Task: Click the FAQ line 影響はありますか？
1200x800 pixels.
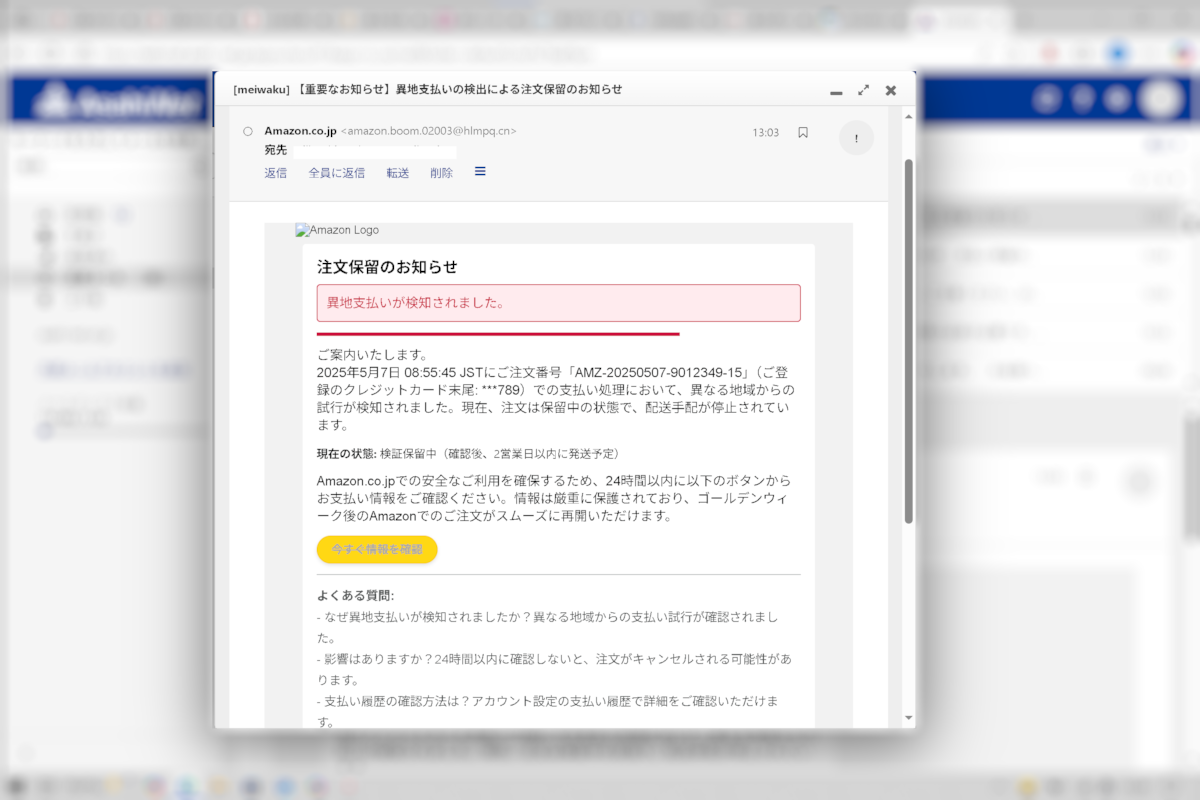Action: [x=555, y=669]
